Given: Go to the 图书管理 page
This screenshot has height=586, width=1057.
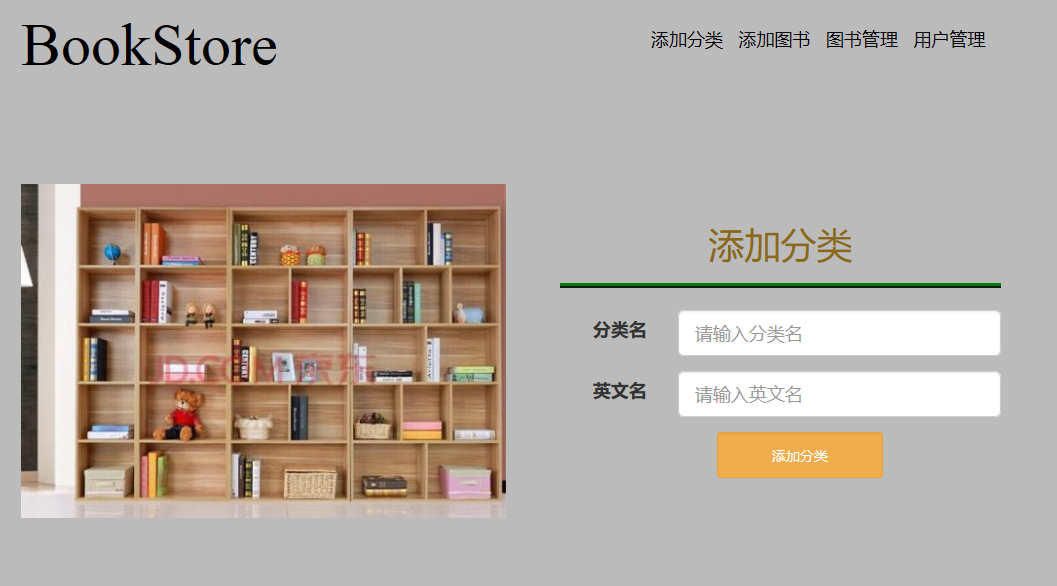Looking at the screenshot, I should coord(862,40).
